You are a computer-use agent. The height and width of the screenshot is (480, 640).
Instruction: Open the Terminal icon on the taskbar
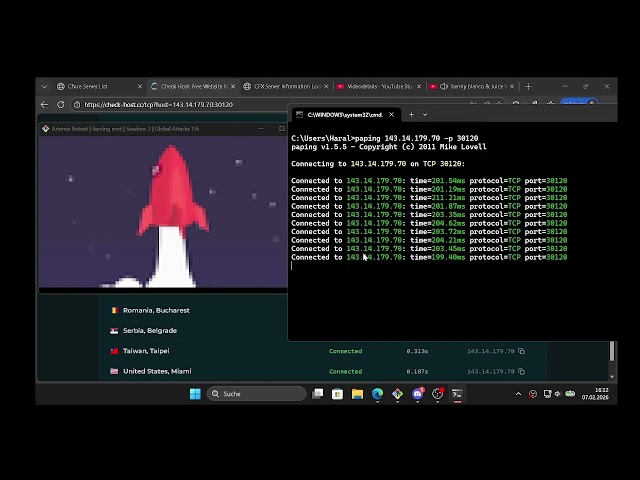(457, 394)
